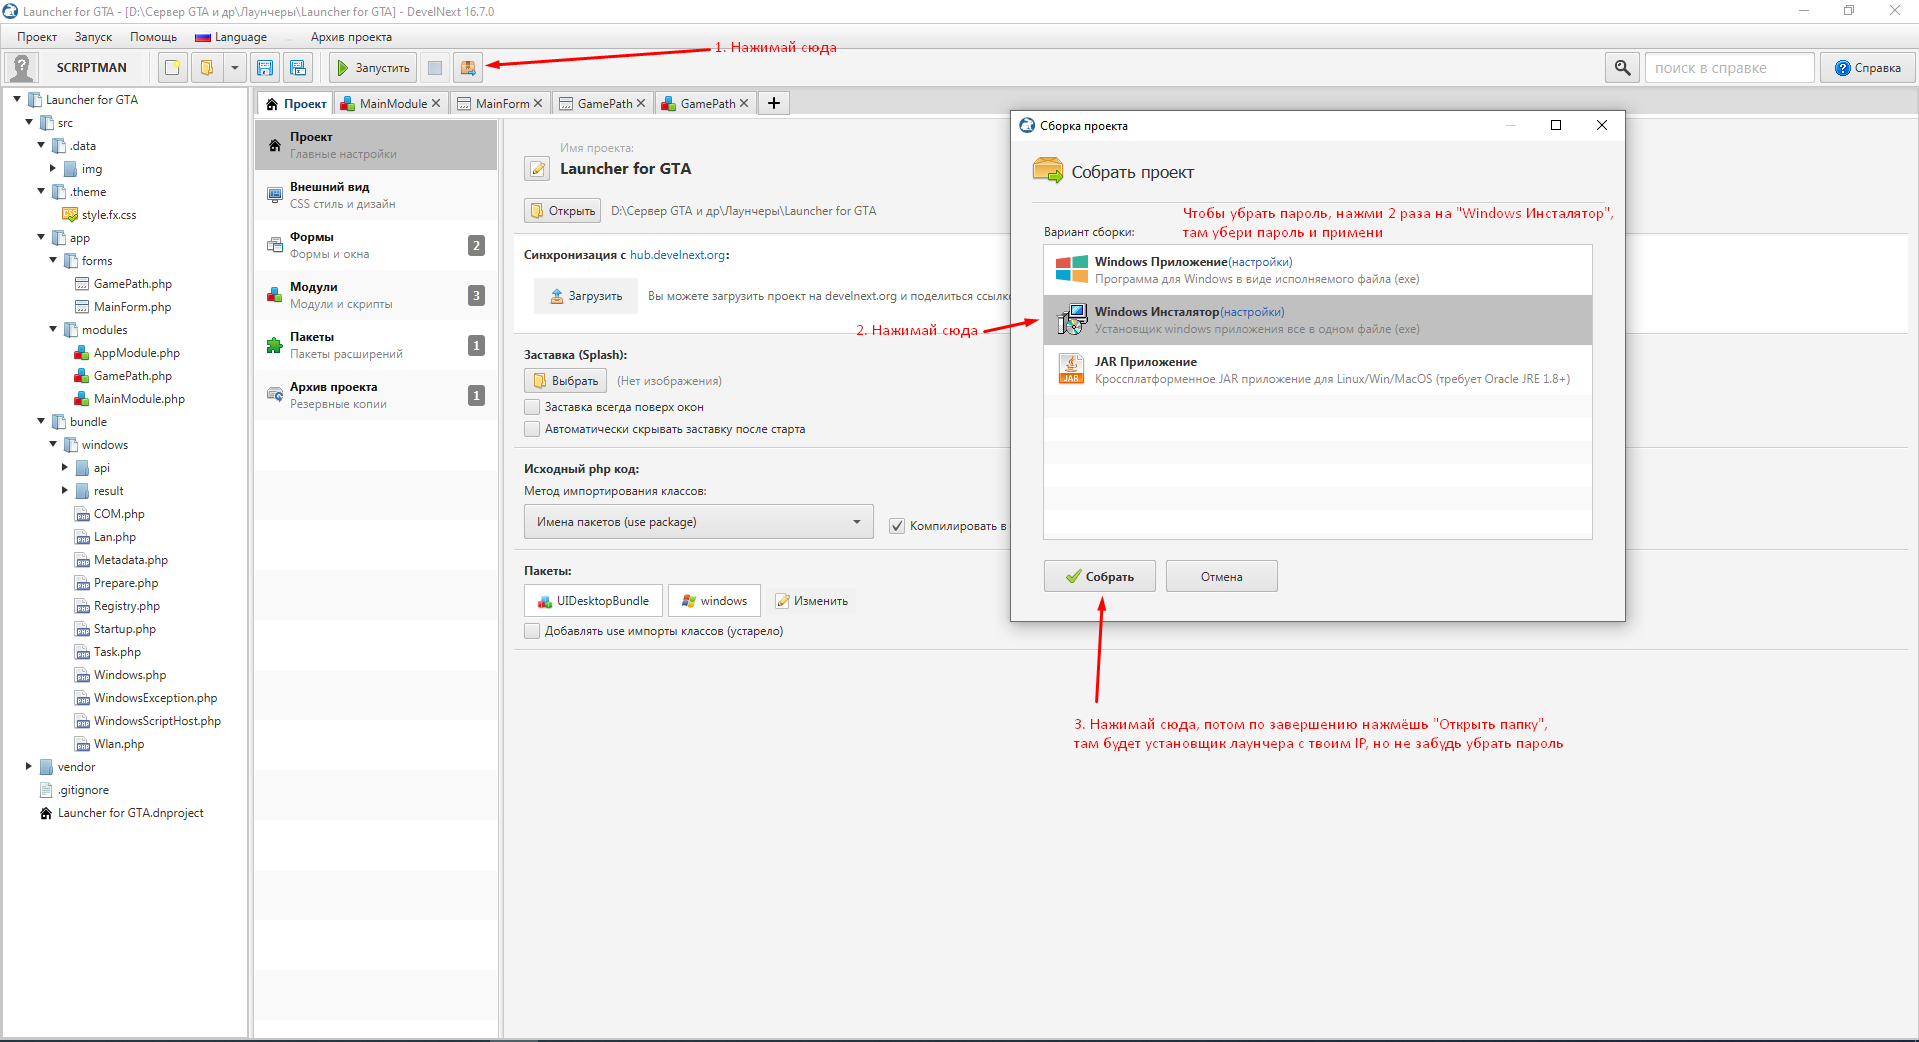
Task: Select Registry.php in project tree
Action: click(x=126, y=606)
